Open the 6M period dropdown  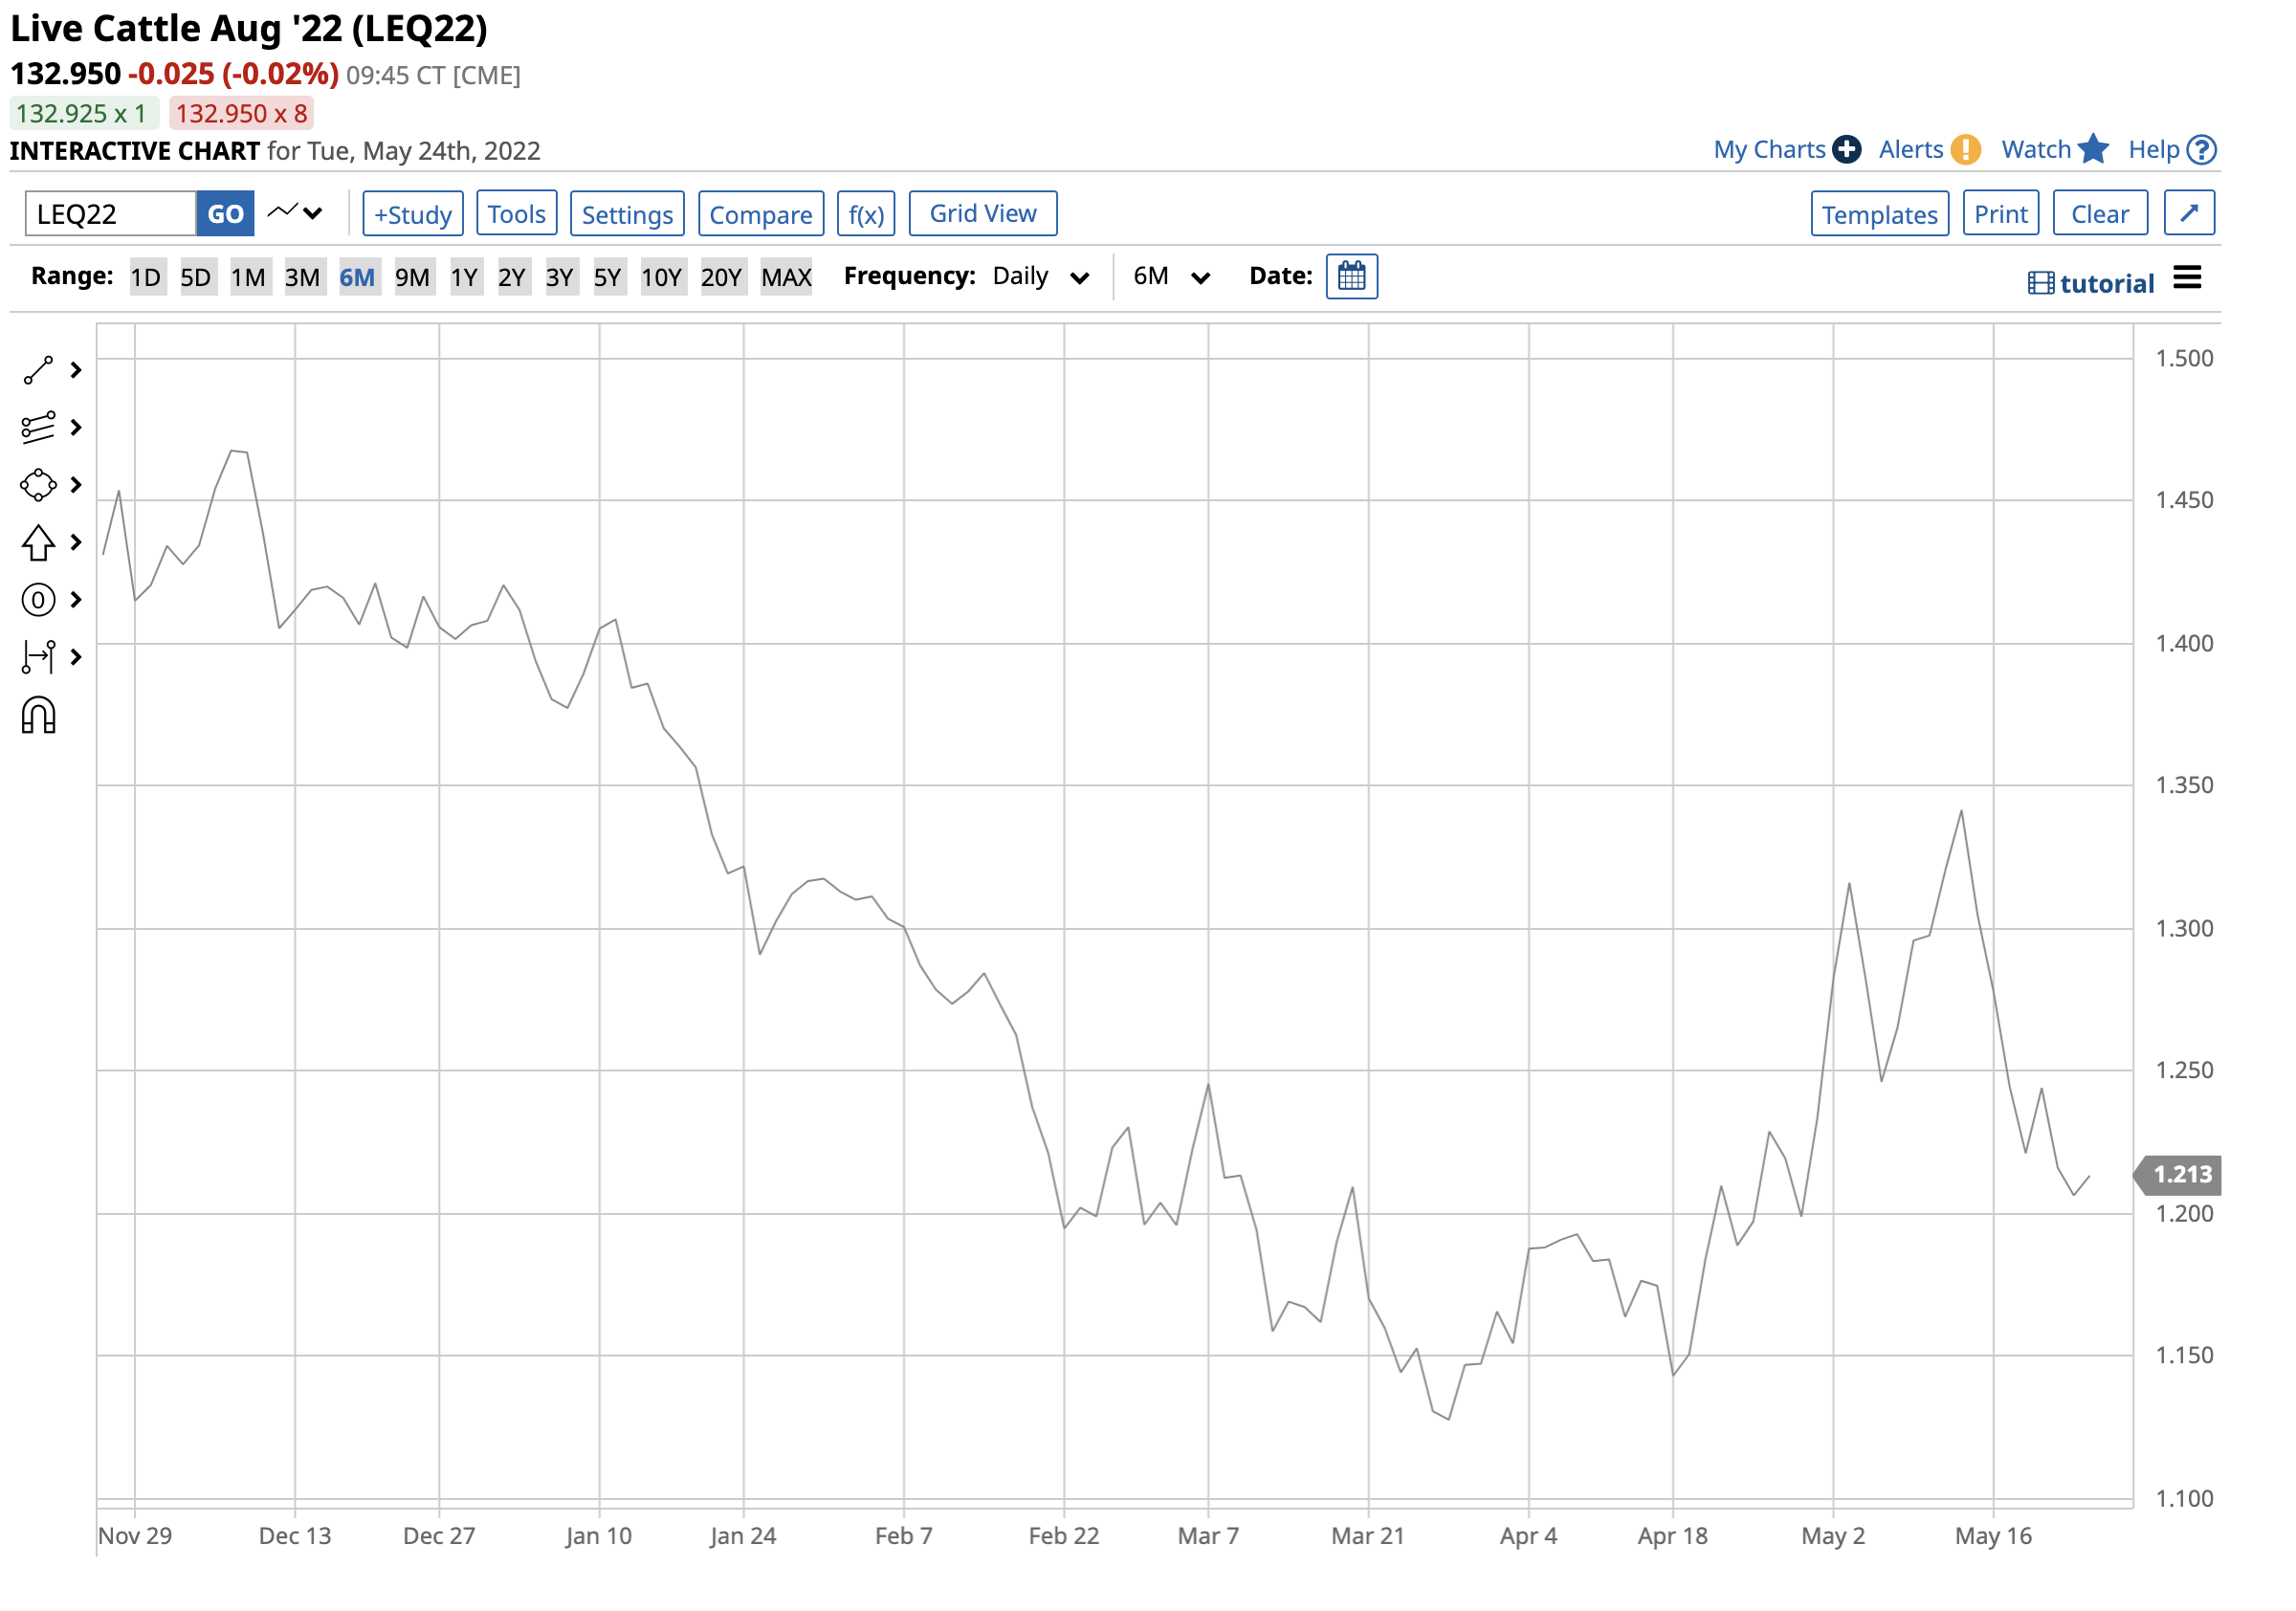(1172, 277)
